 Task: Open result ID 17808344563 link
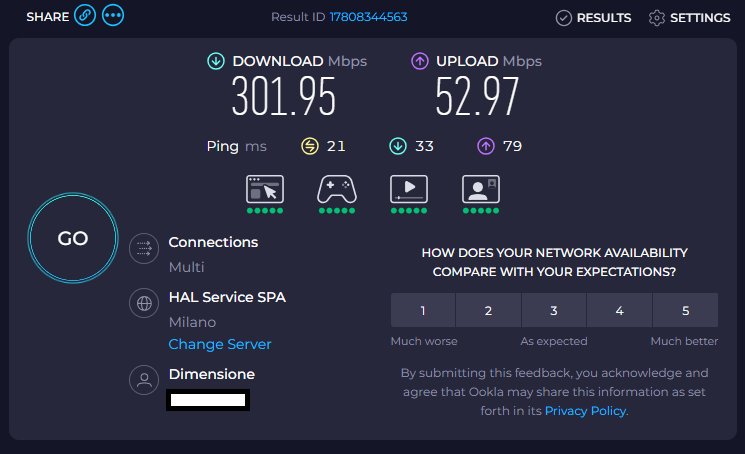click(x=369, y=17)
